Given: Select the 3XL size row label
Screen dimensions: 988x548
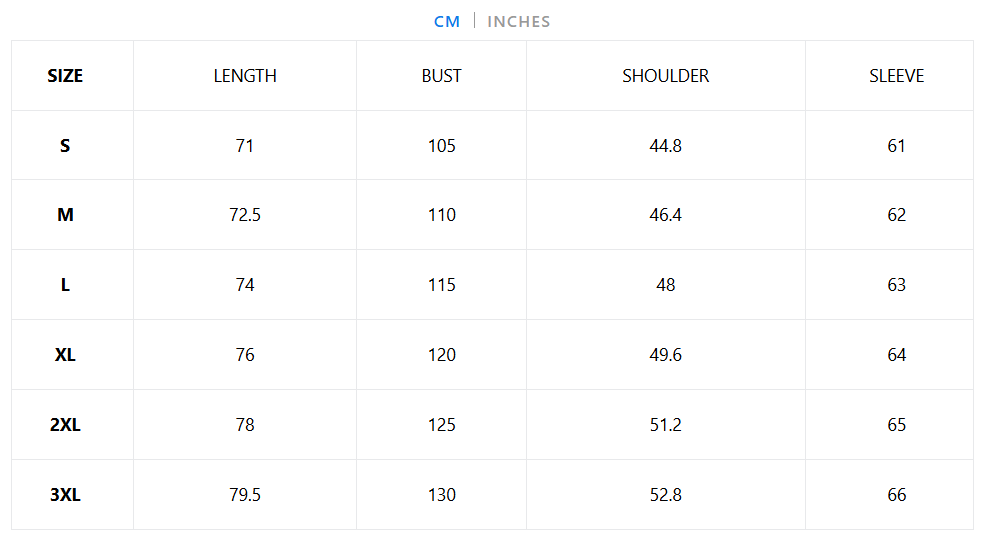Looking at the screenshot, I should (x=65, y=495).
